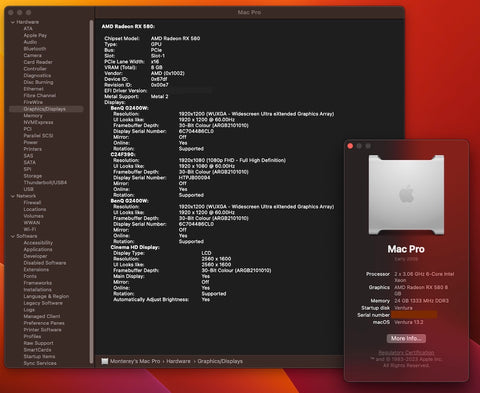
Task: Select Fonts in the sidebar
Action: [x=30, y=276]
